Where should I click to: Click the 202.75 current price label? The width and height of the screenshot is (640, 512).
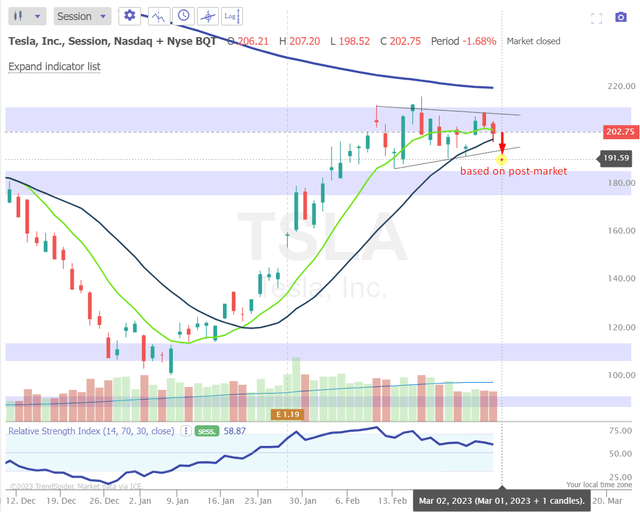tap(620, 131)
